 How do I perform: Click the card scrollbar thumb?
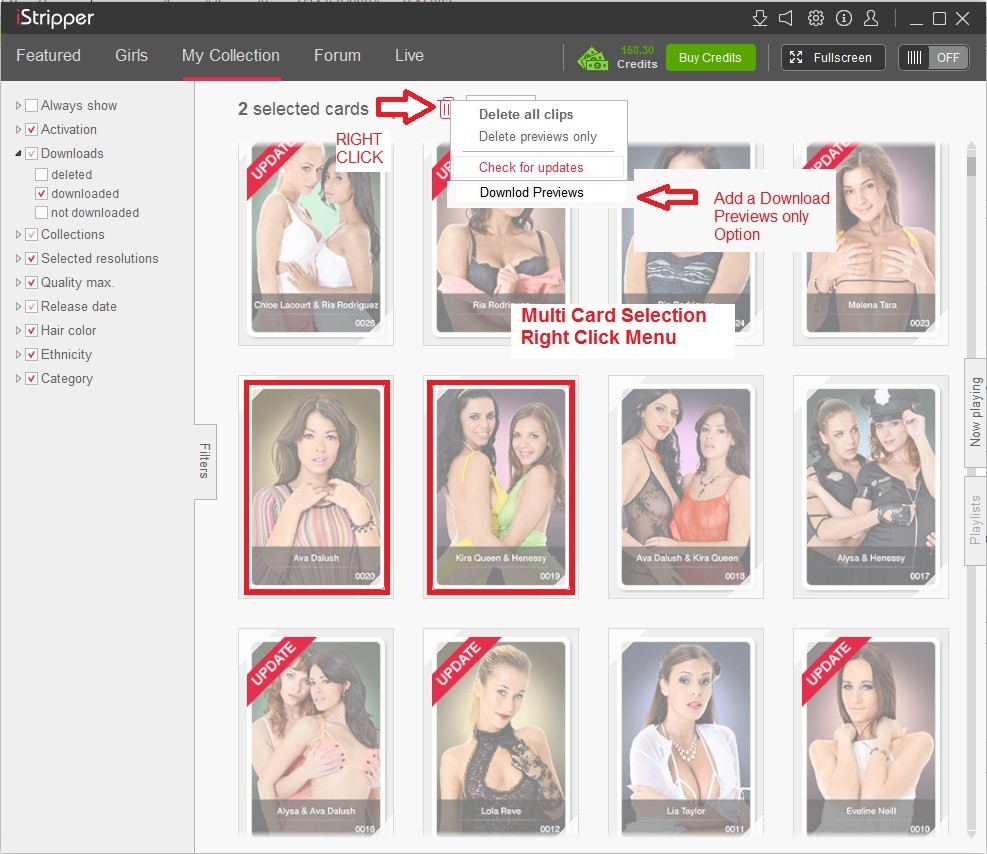click(971, 166)
